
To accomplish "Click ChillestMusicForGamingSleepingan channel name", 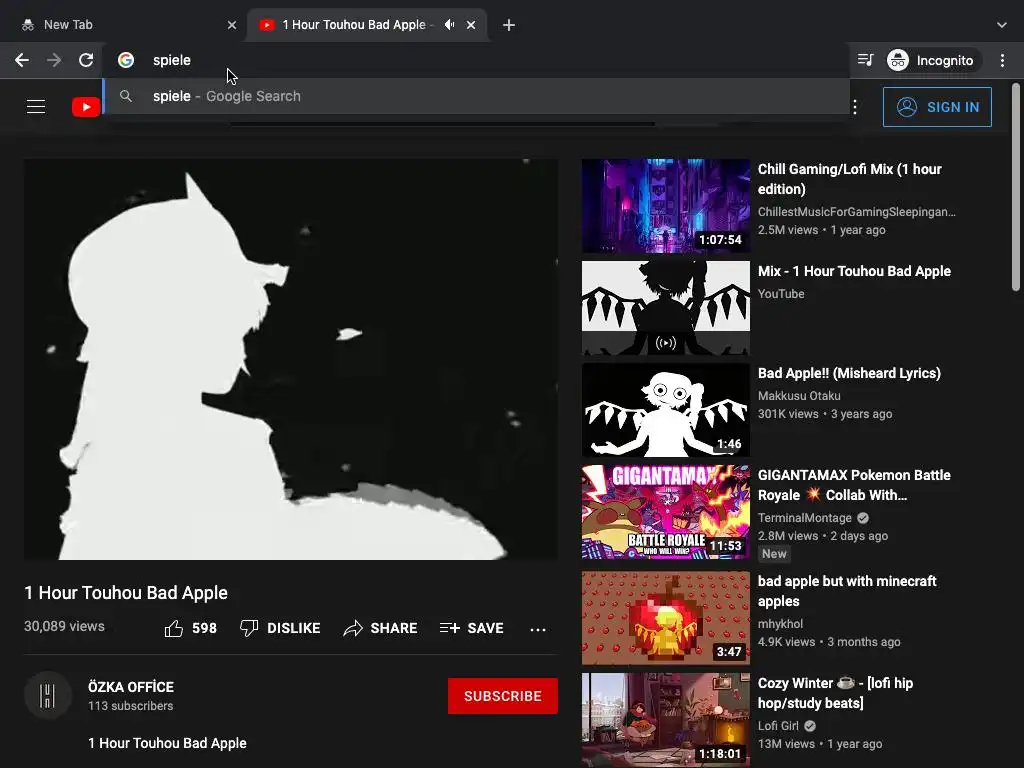I will coord(856,212).
